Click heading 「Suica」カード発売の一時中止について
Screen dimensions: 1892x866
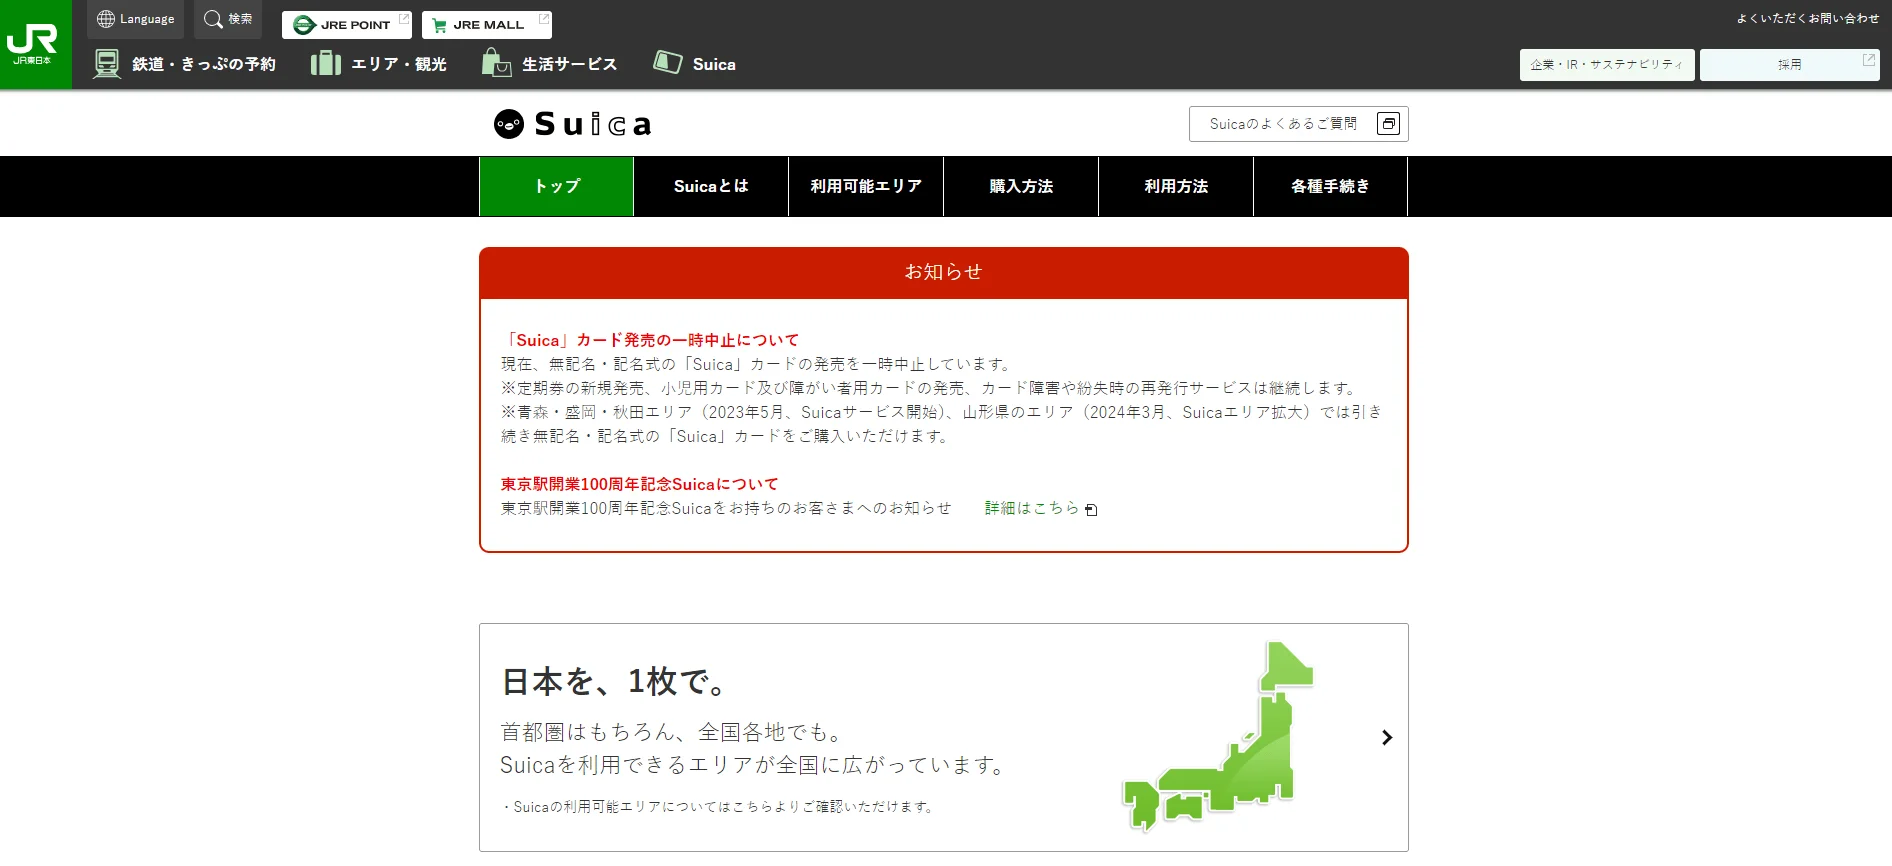point(650,340)
